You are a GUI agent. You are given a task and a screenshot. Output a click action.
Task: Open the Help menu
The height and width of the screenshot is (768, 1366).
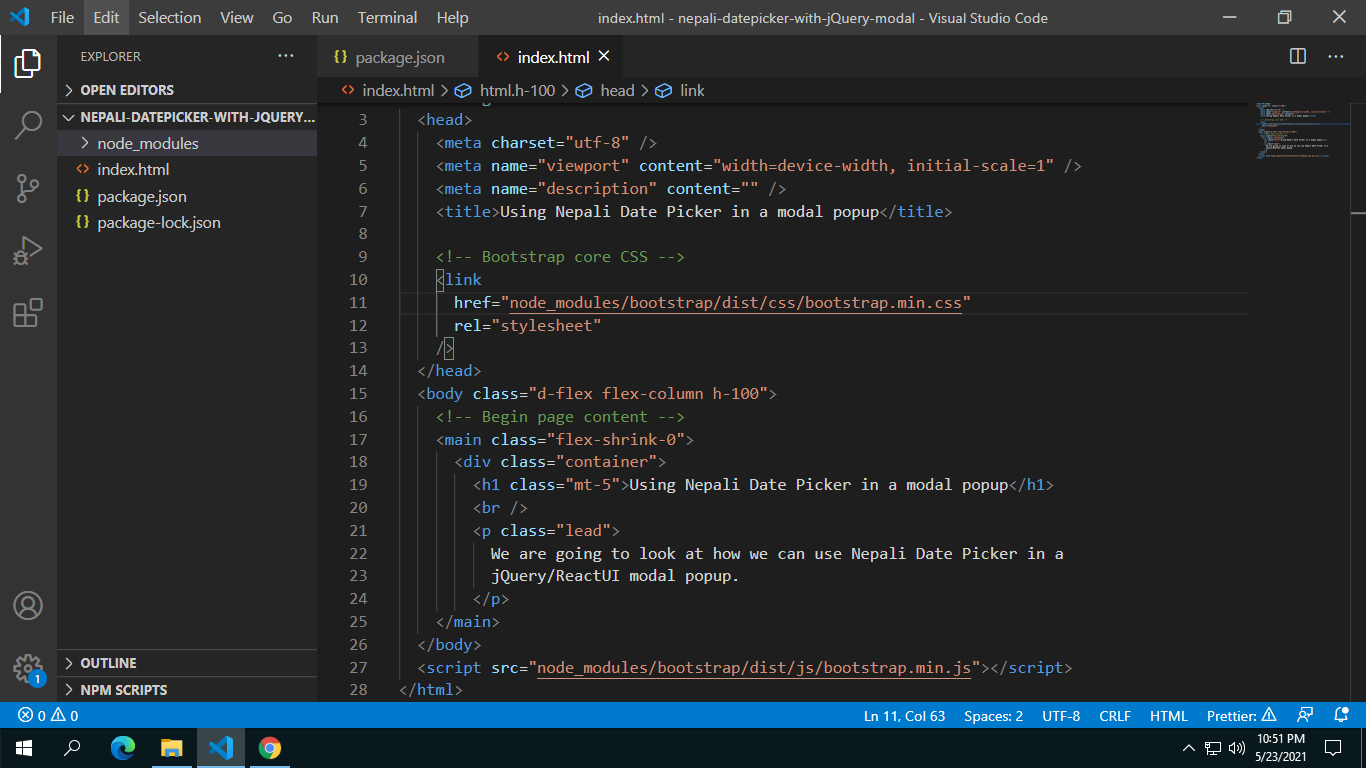coord(452,17)
